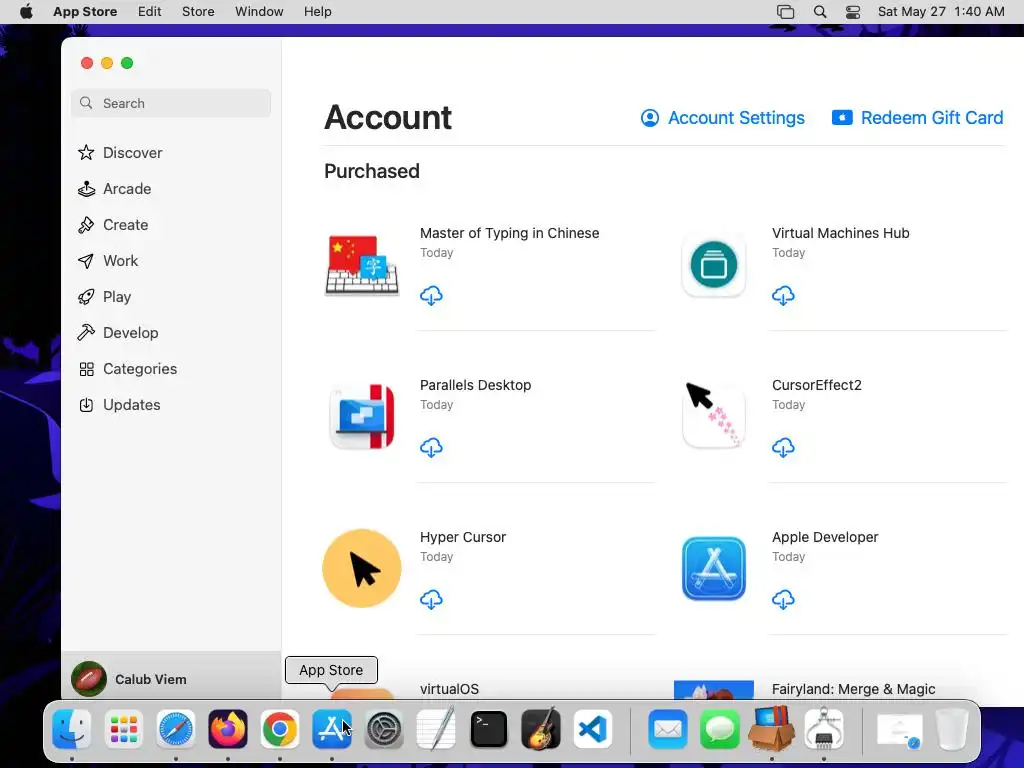The image size is (1024, 768).
Task: Open the Work category
Action: tap(171, 261)
